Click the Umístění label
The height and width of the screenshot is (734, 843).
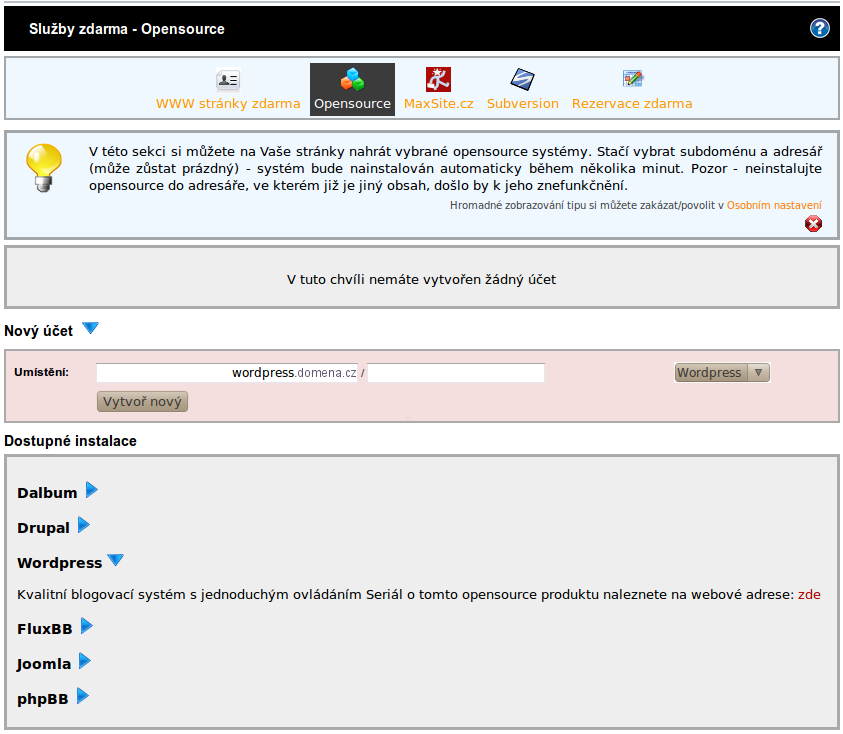tap(41, 372)
